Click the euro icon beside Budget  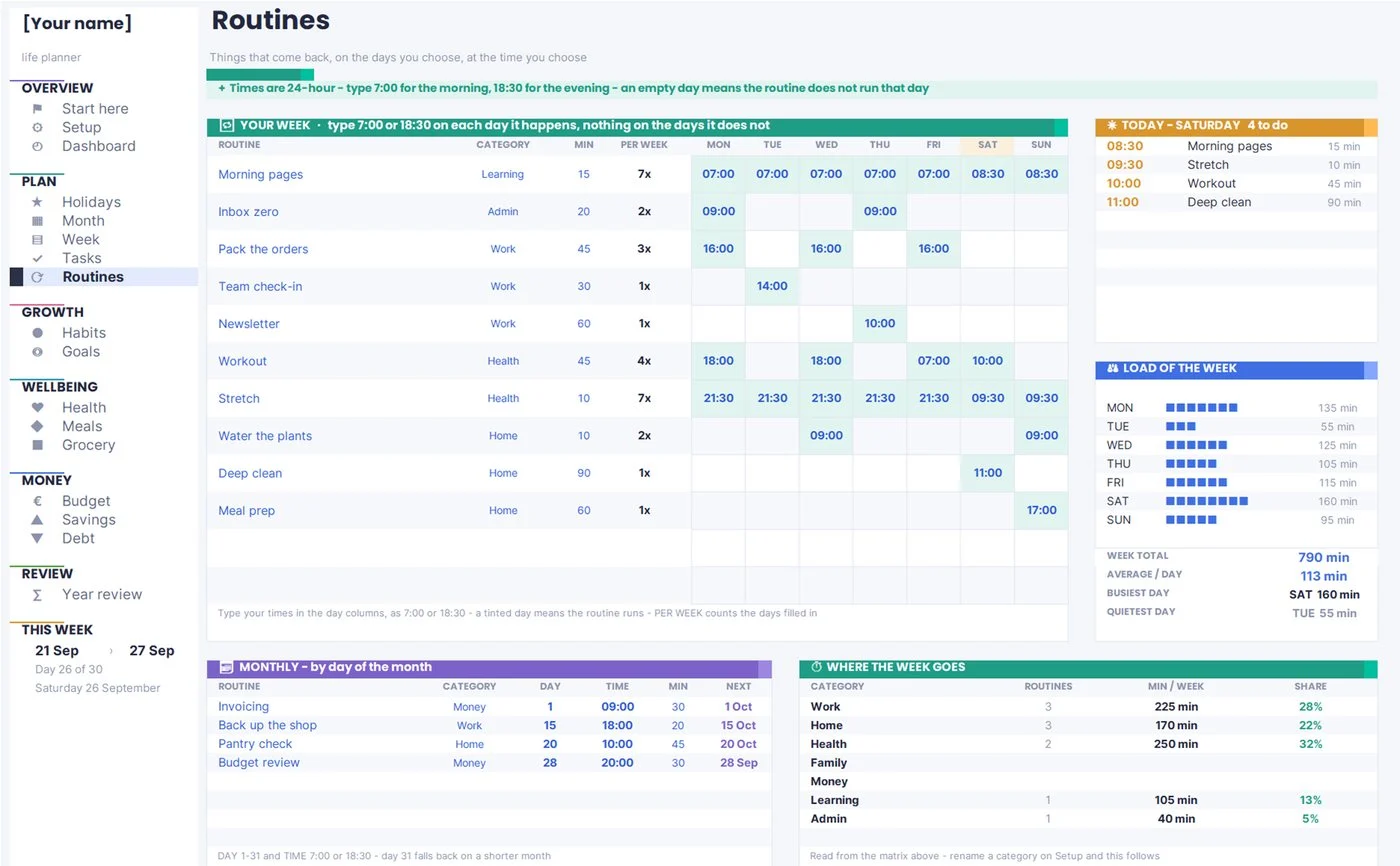coord(37,501)
